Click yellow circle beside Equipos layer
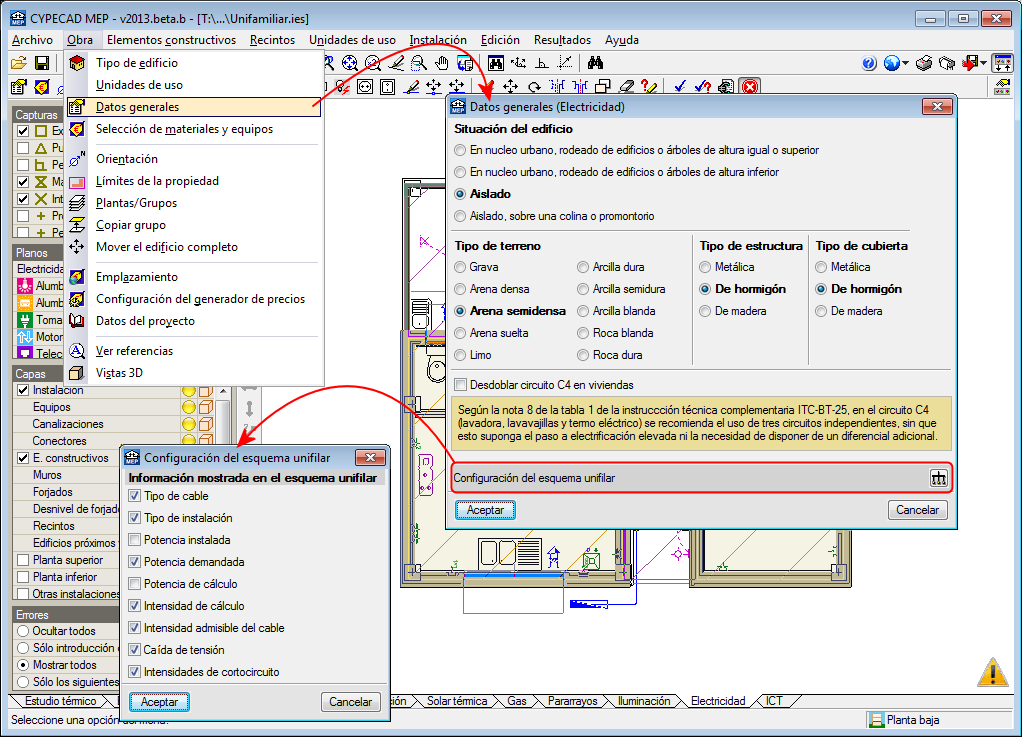 [188, 407]
